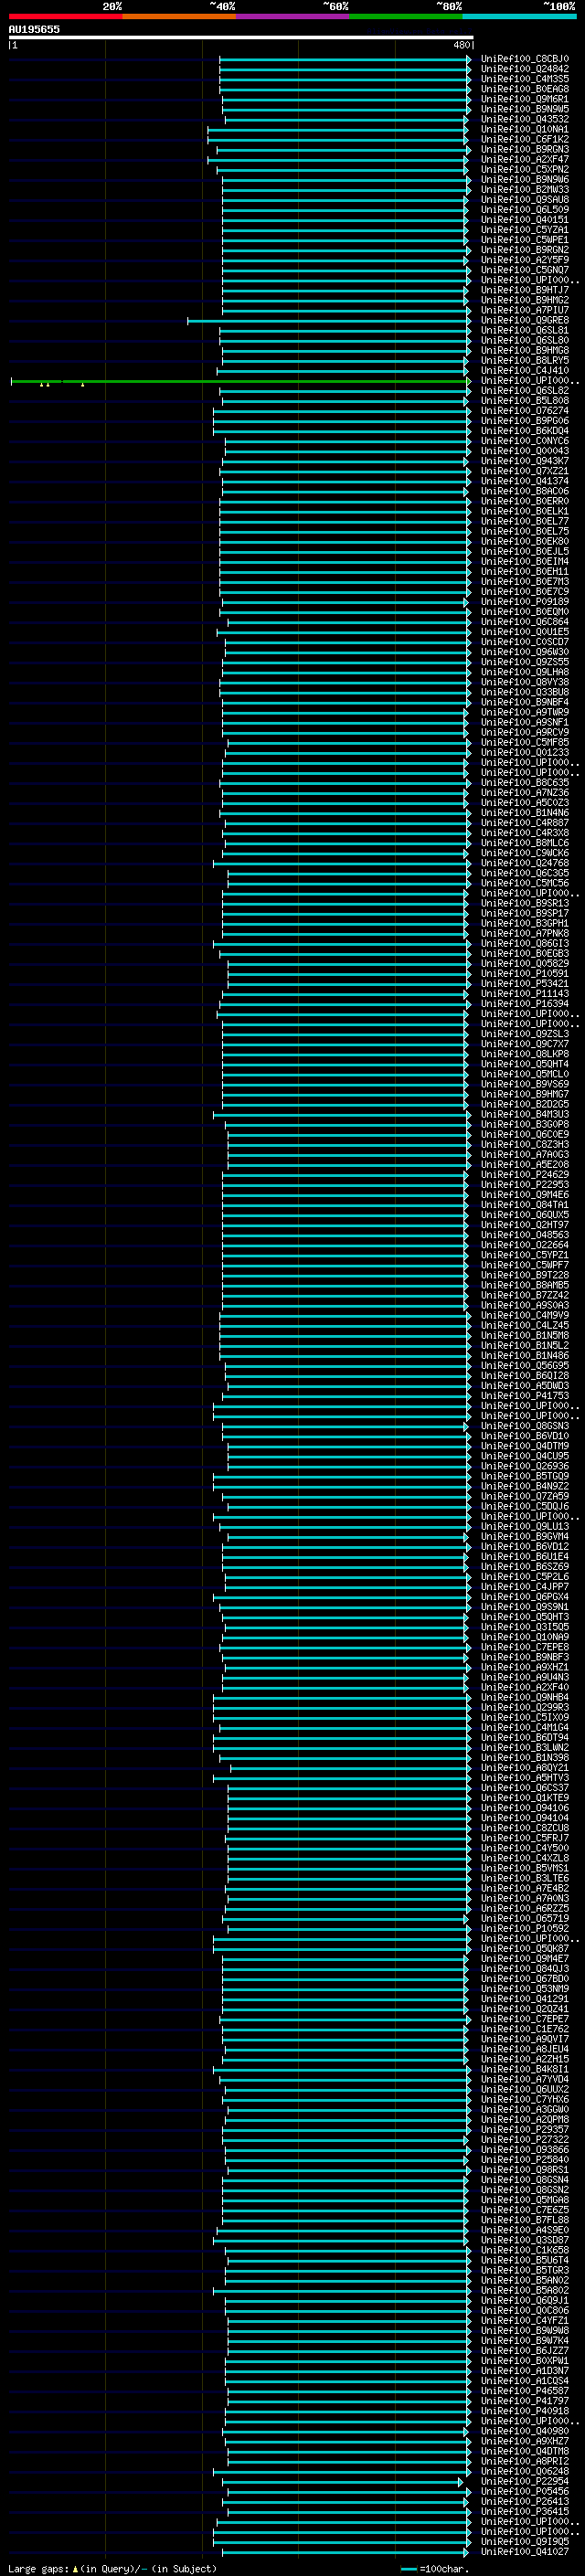Screen dimensions: 585x2576
Task: Click the Large gaps legend text
Action: (x=112, y=2568)
